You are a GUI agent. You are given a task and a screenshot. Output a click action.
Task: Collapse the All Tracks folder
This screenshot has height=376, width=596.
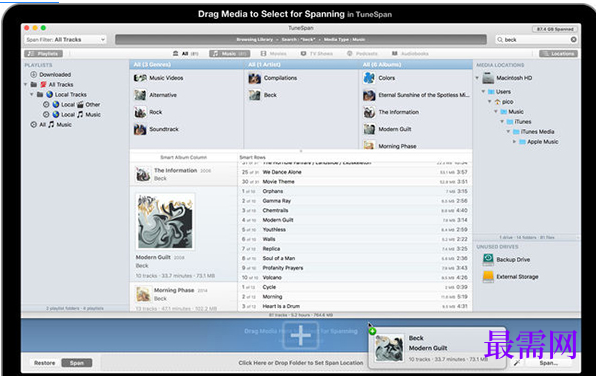coord(25,84)
